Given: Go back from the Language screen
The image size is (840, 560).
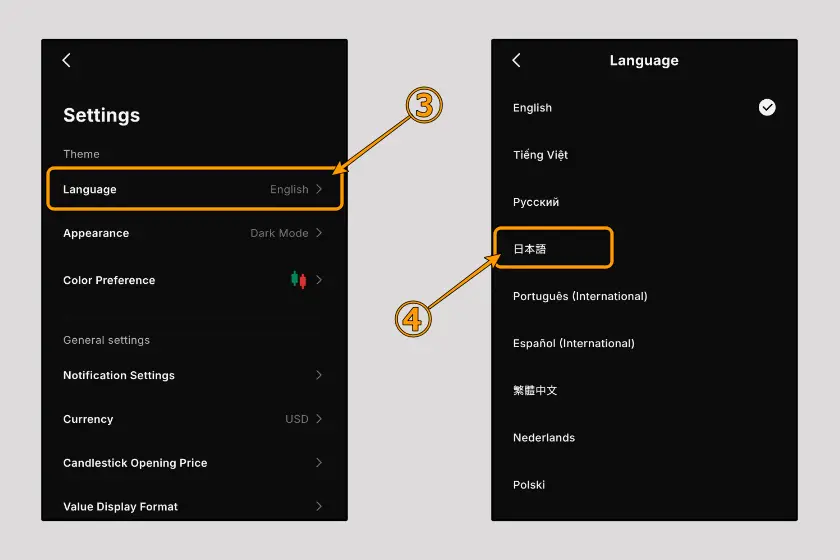Looking at the screenshot, I should [x=516, y=60].
